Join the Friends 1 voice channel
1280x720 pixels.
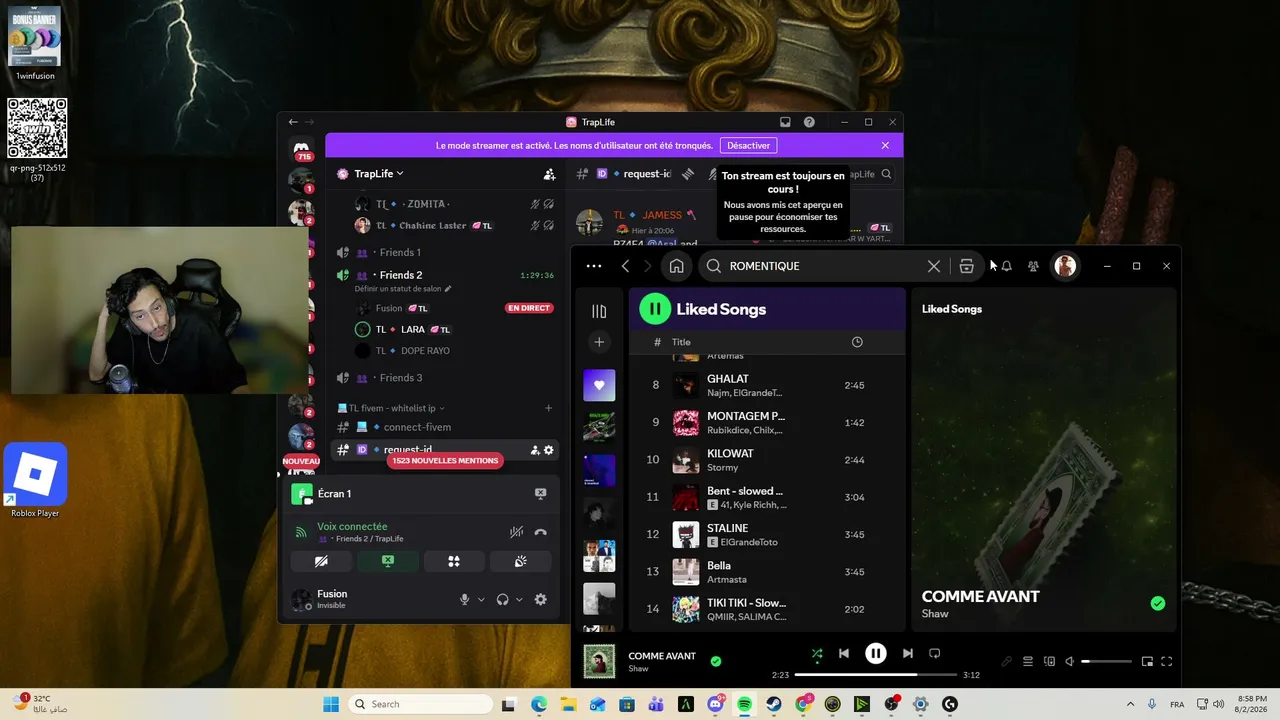446,252
